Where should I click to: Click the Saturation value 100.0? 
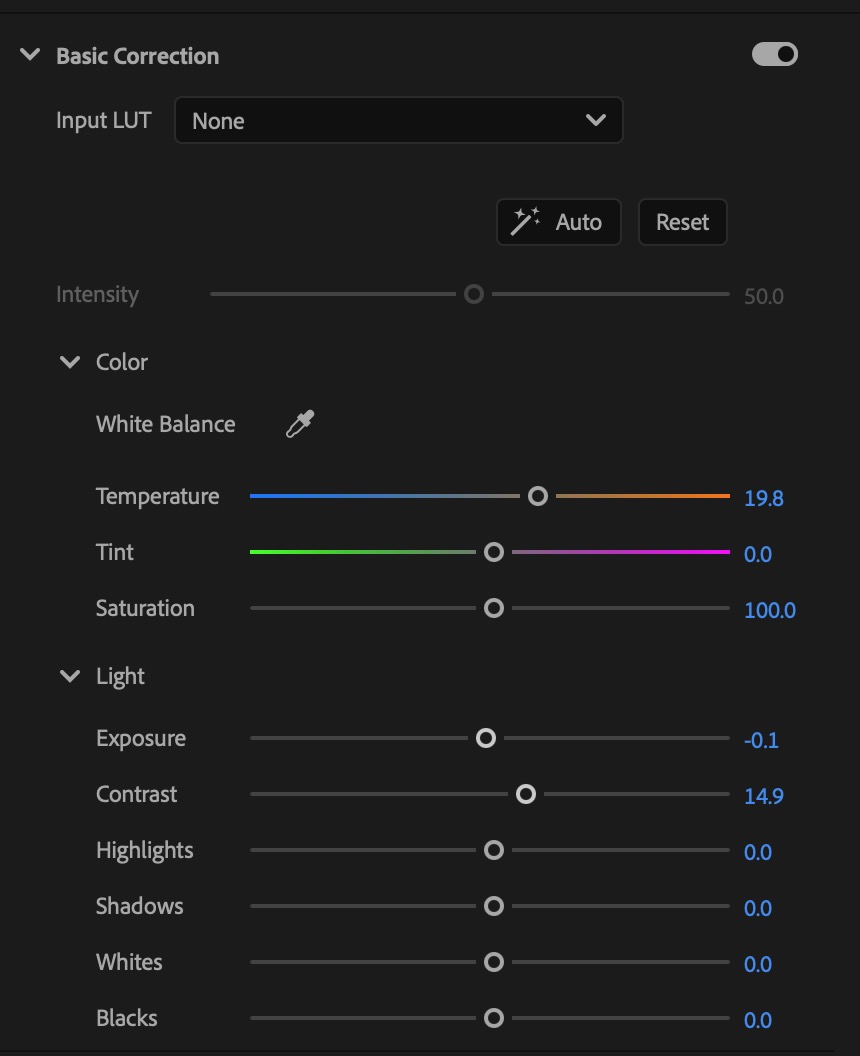point(770,610)
